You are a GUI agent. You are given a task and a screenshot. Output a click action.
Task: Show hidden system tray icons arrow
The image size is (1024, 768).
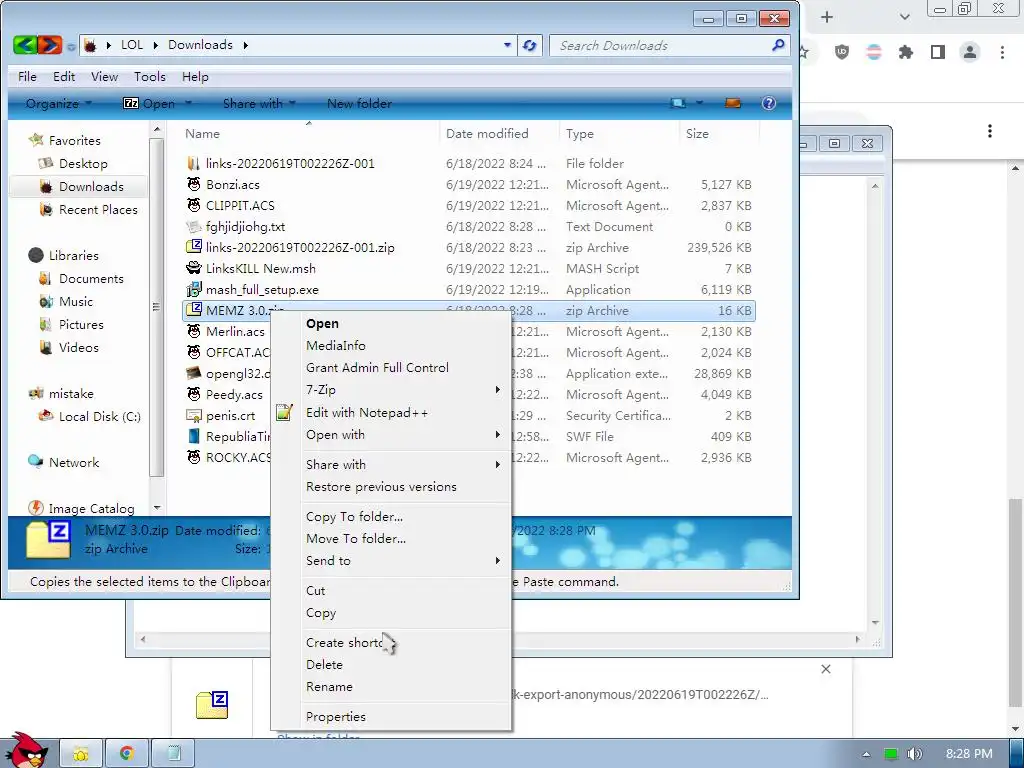coord(867,754)
